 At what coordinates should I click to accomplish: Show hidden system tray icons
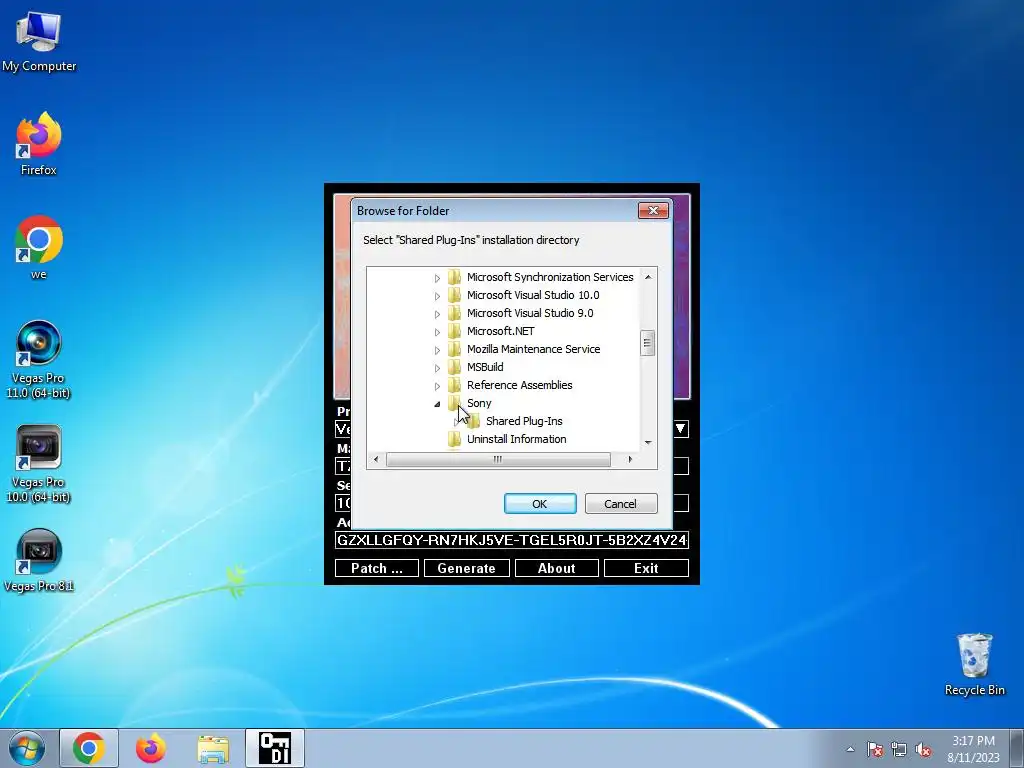850,750
